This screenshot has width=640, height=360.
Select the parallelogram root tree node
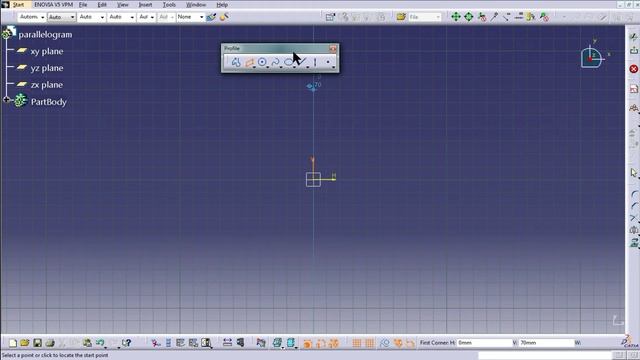tap(45, 35)
